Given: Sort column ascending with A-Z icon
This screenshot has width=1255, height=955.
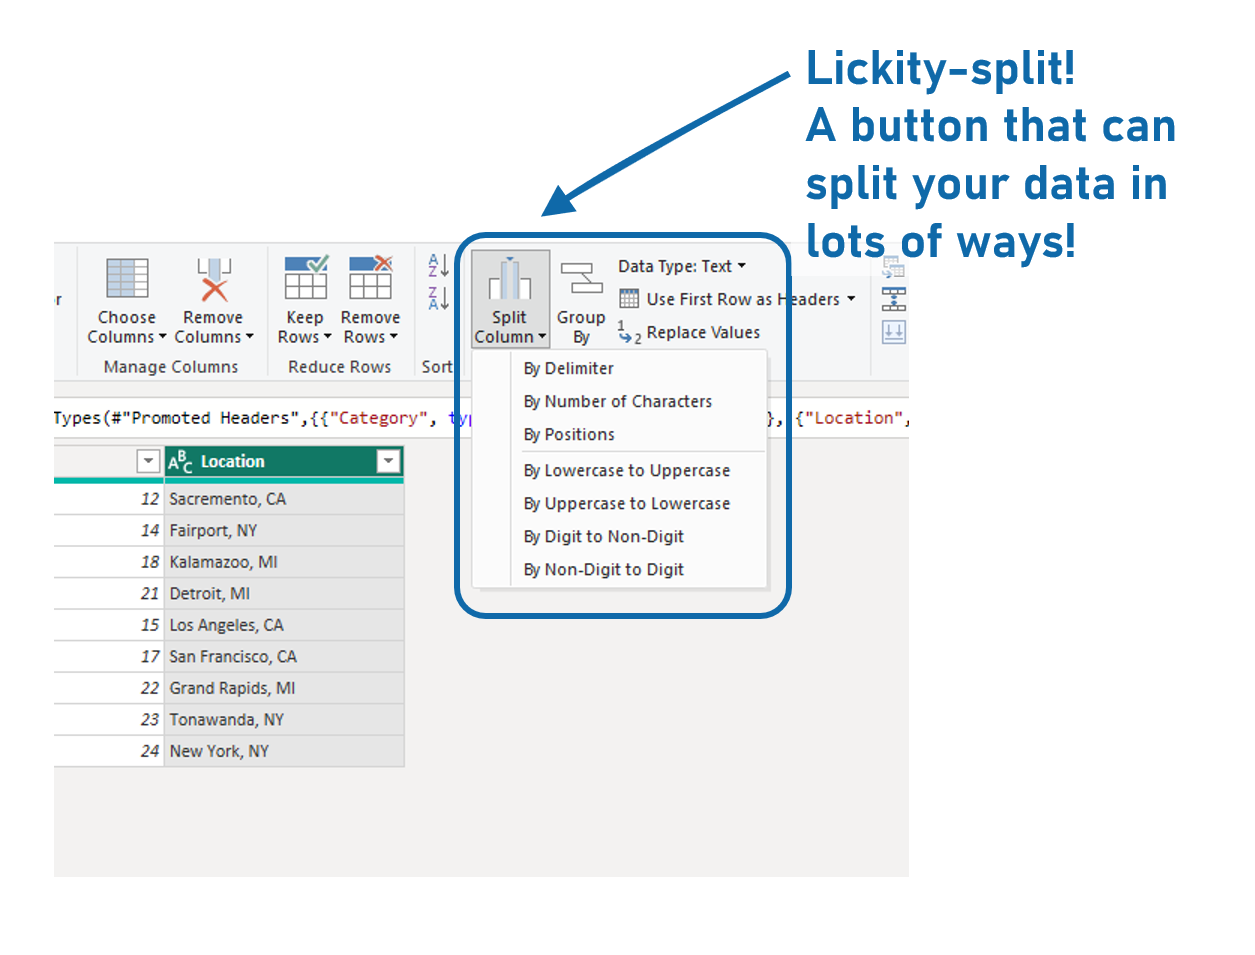Looking at the screenshot, I should [437, 265].
